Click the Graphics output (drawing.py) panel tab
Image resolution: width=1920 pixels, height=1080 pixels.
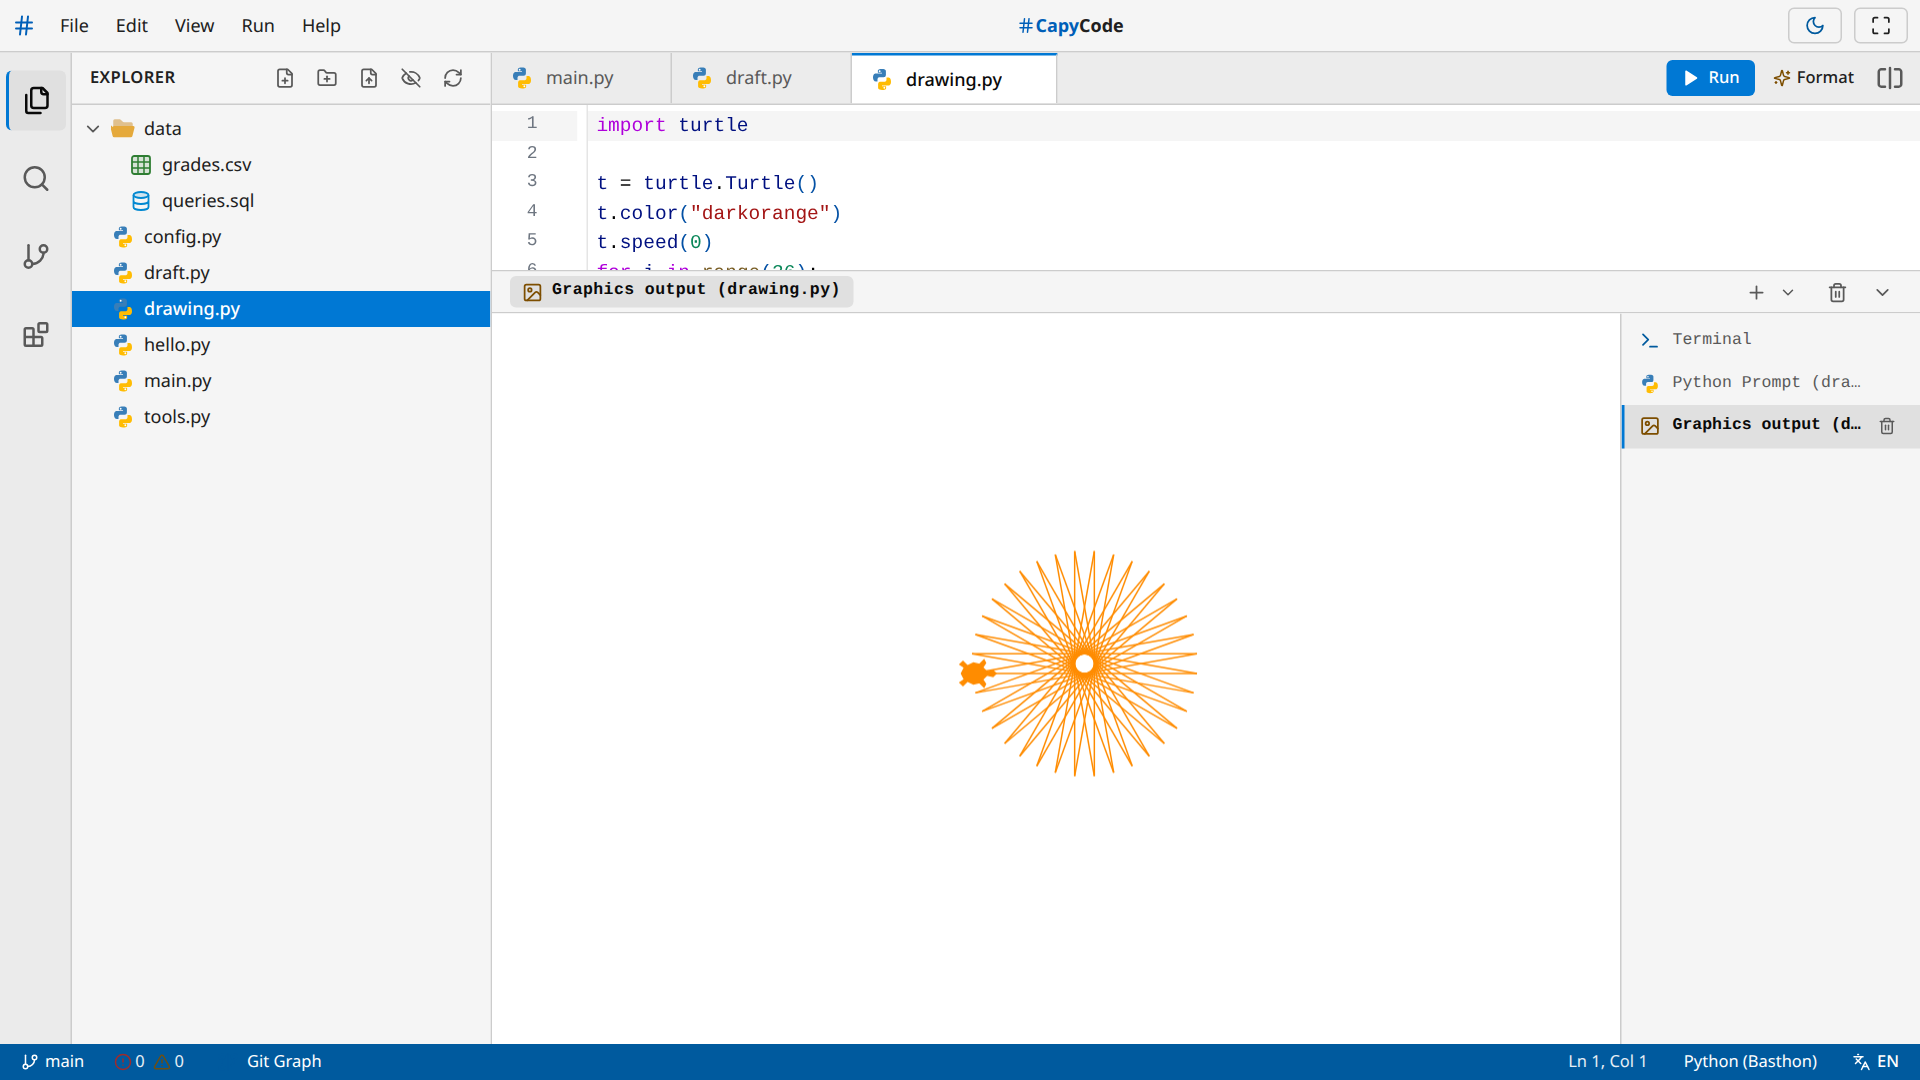point(681,291)
